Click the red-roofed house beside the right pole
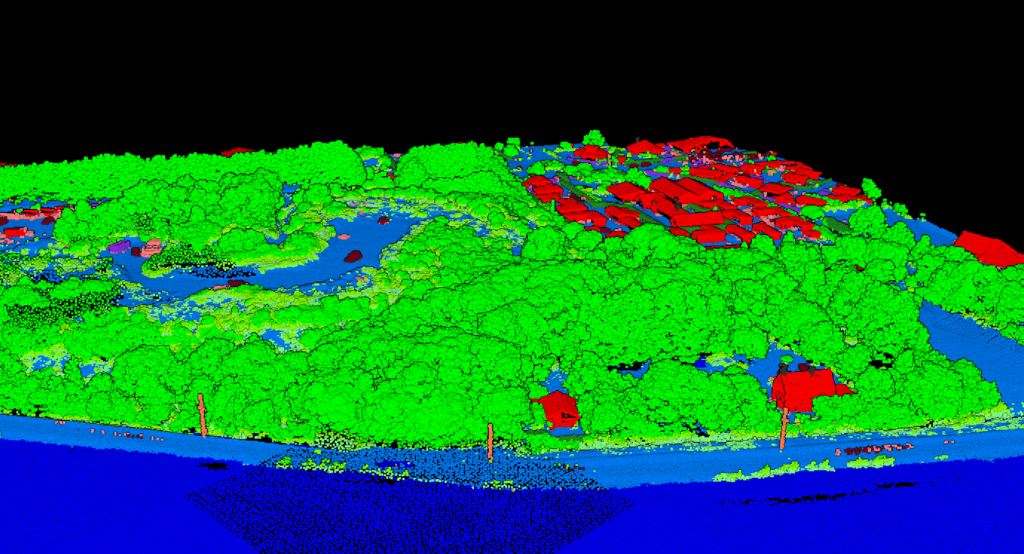This screenshot has height=554, width=1024. coord(808,386)
